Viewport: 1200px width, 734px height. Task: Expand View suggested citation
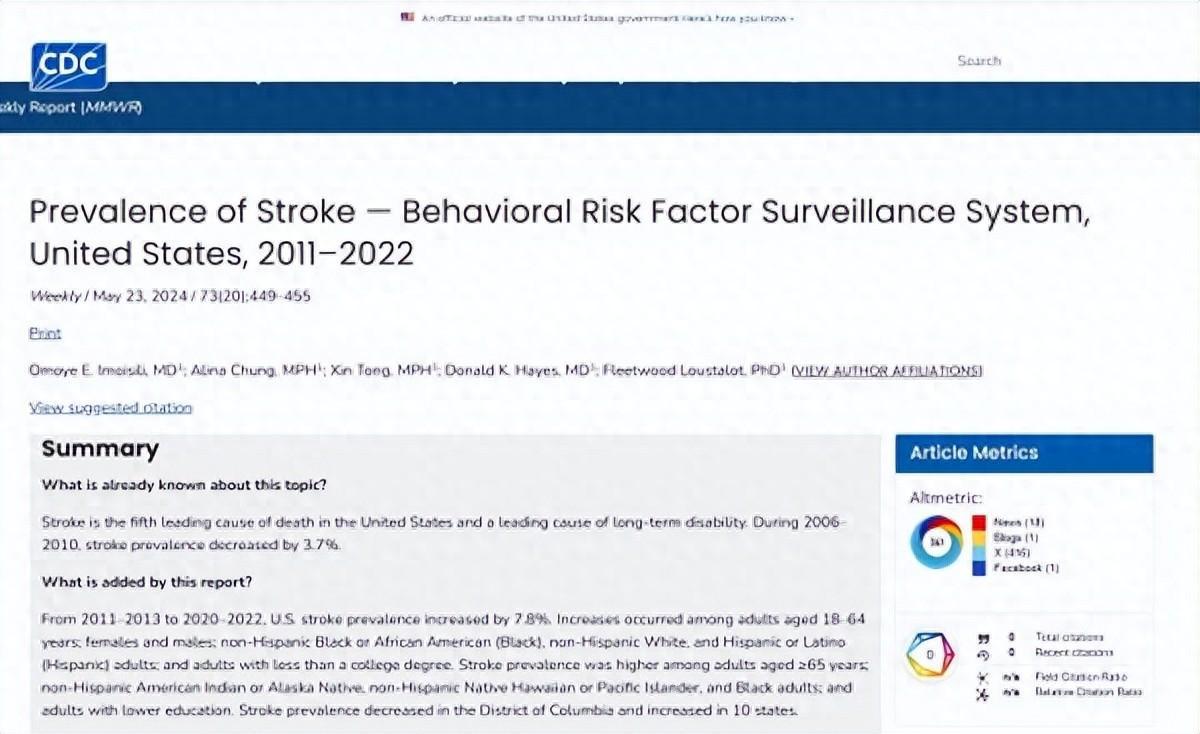pos(111,408)
